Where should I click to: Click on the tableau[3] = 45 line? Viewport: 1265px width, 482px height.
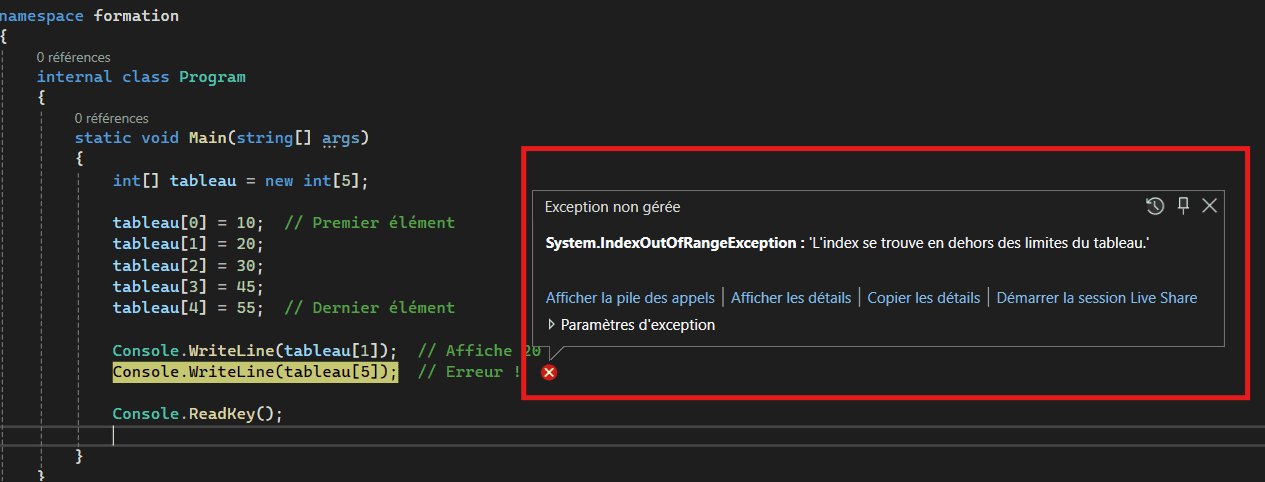[x=188, y=287]
